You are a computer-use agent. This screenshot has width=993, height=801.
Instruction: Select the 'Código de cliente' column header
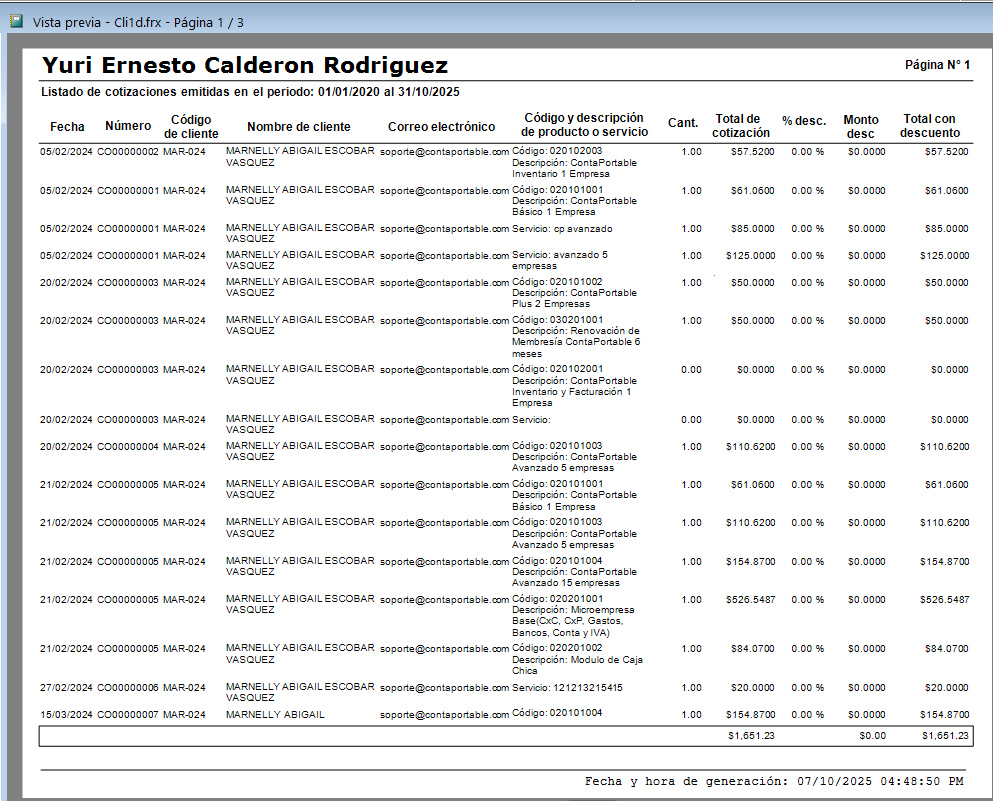pyautogui.click(x=191, y=127)
